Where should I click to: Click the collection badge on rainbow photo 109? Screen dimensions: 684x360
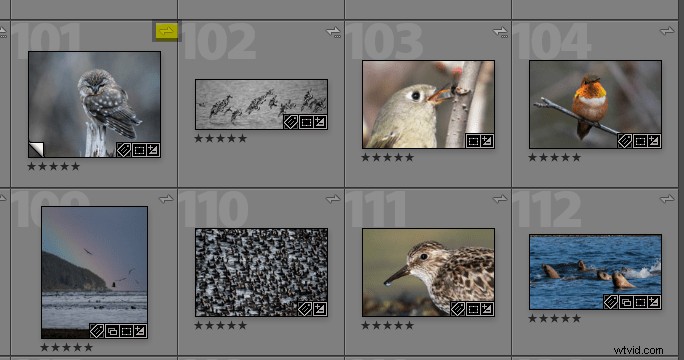coord(112,331)
